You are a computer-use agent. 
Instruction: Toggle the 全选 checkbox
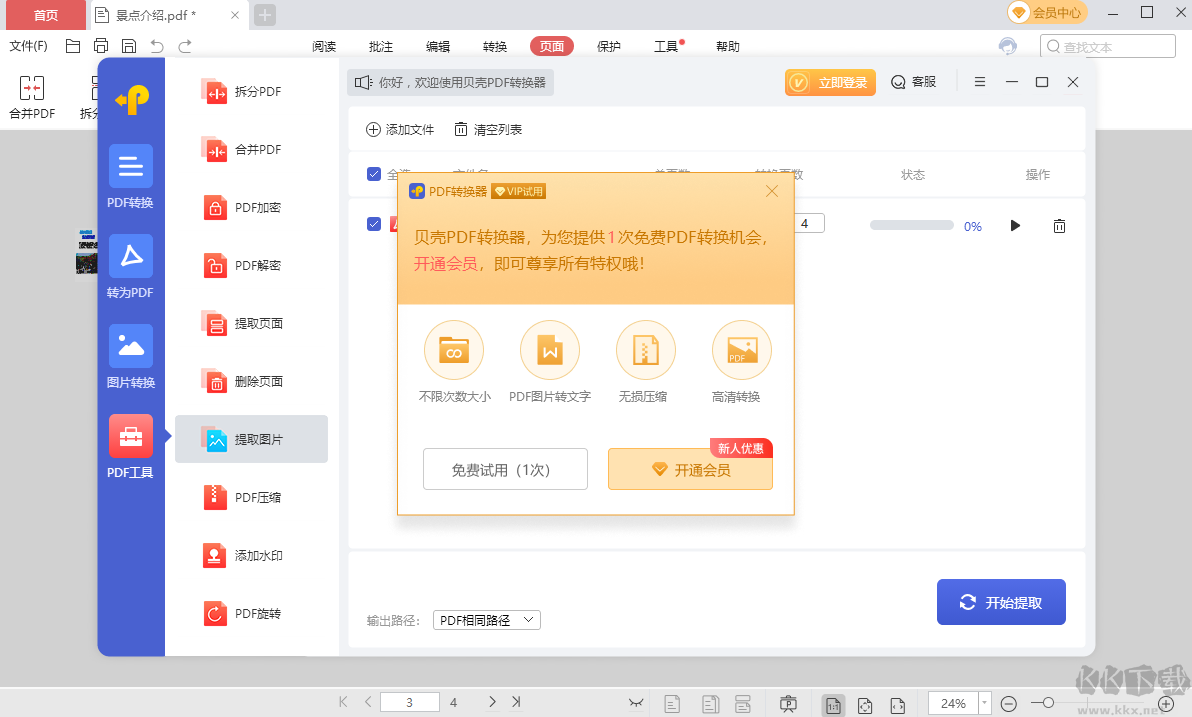pyautogui.click(x=374, y=174)
